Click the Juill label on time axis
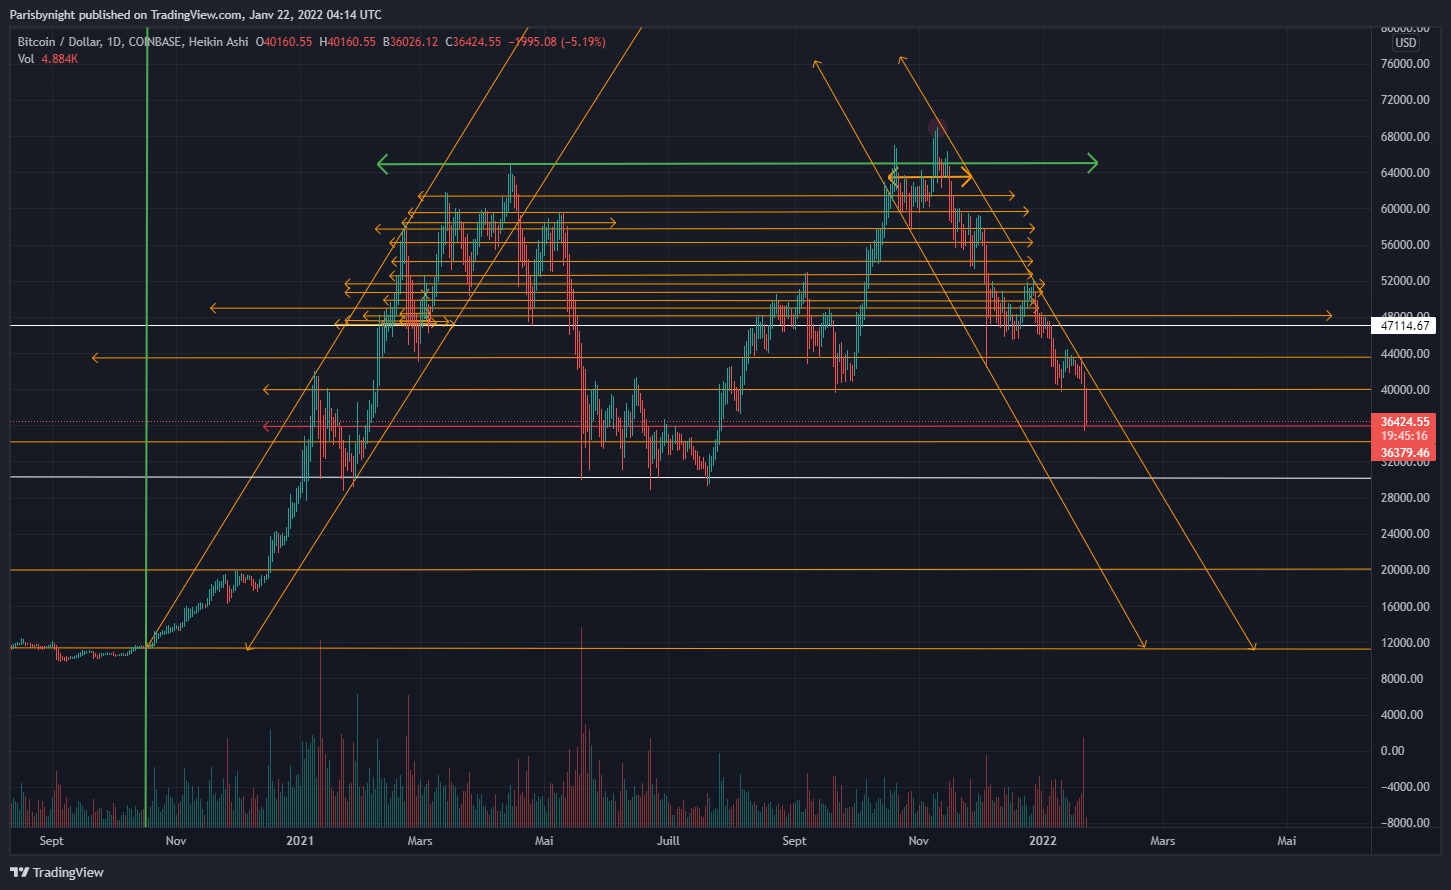The image size is (1451, 890). (x=668, y=841)
